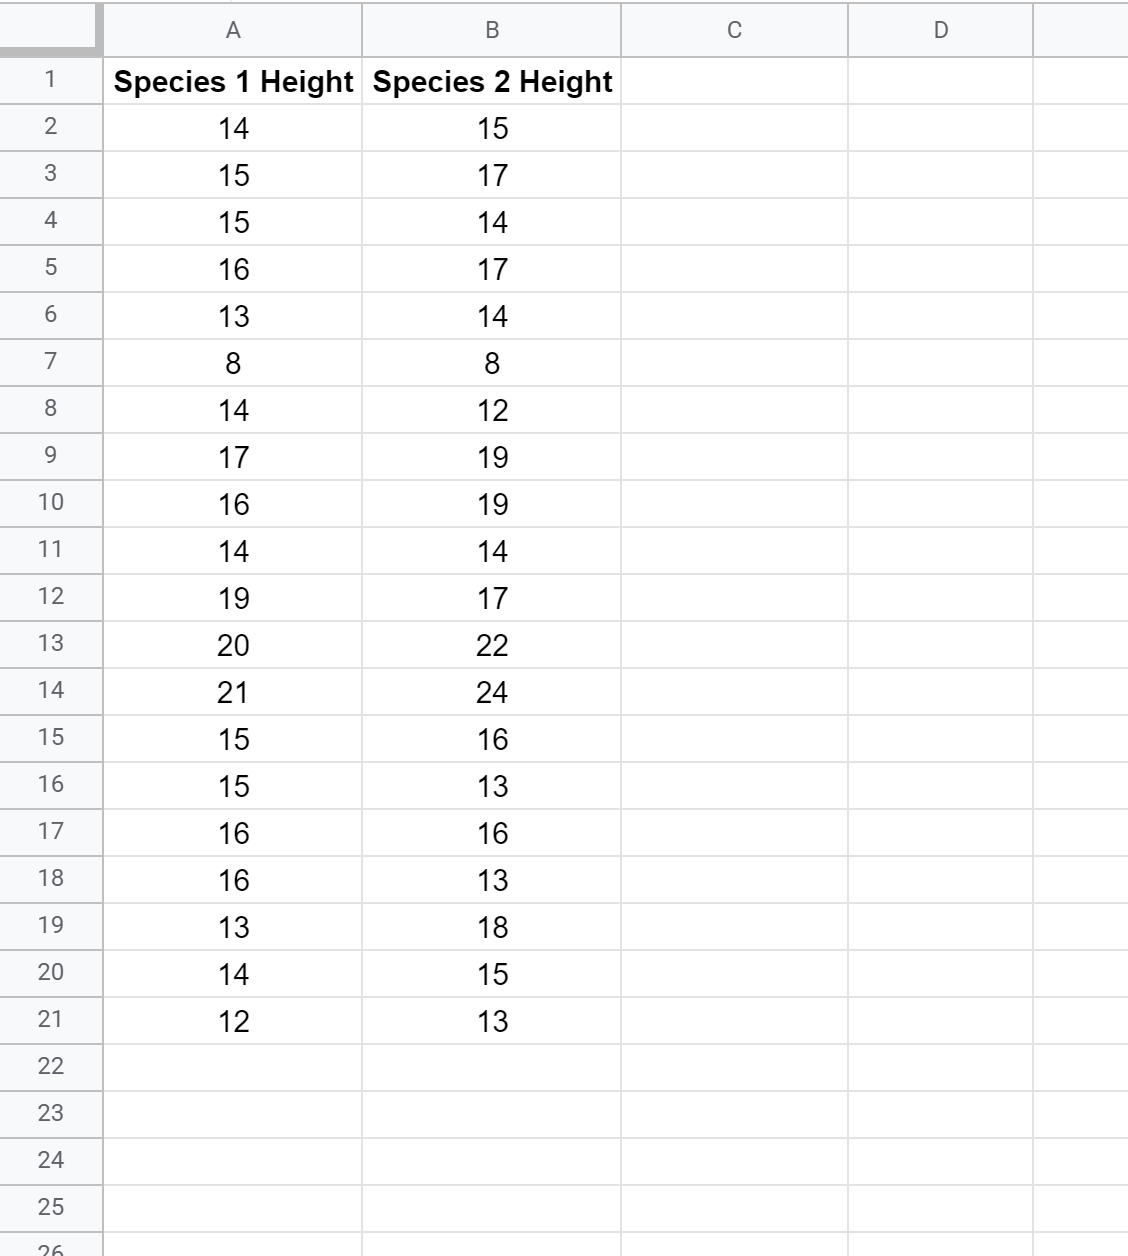The image size is (1128, 1256).
Task: Click cell B14 containing the value 24
Action: click(492, 691)
